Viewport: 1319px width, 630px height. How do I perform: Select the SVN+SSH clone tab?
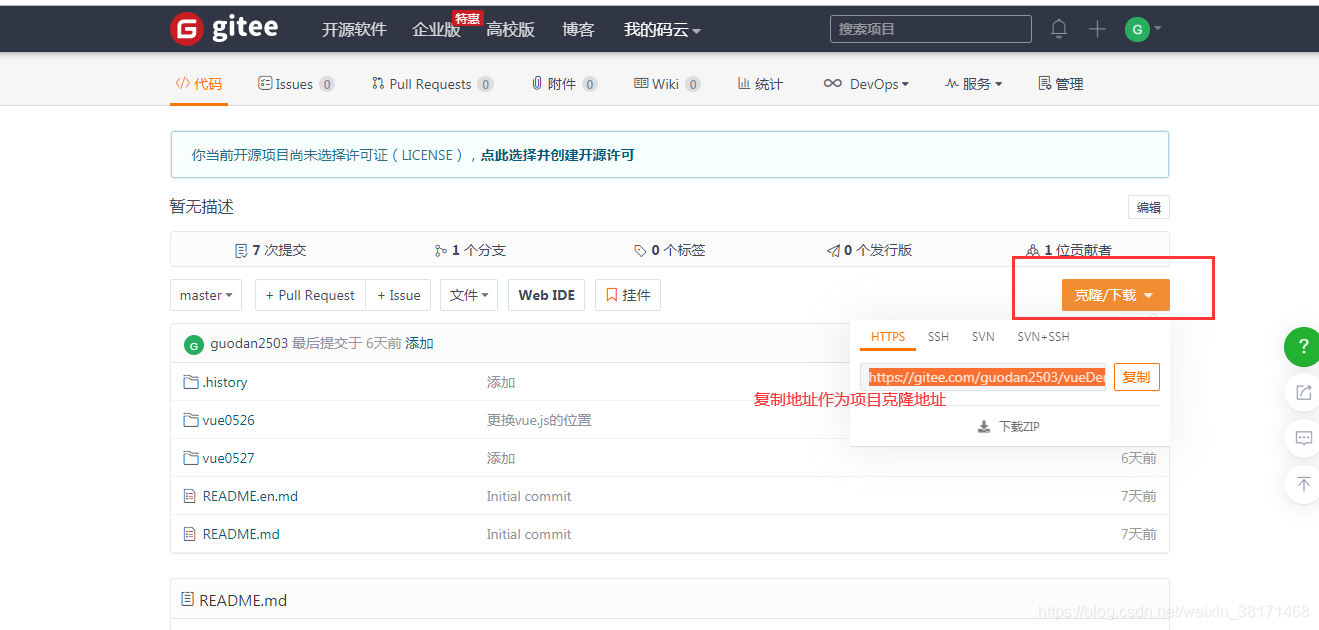(x=1043, y=337)
